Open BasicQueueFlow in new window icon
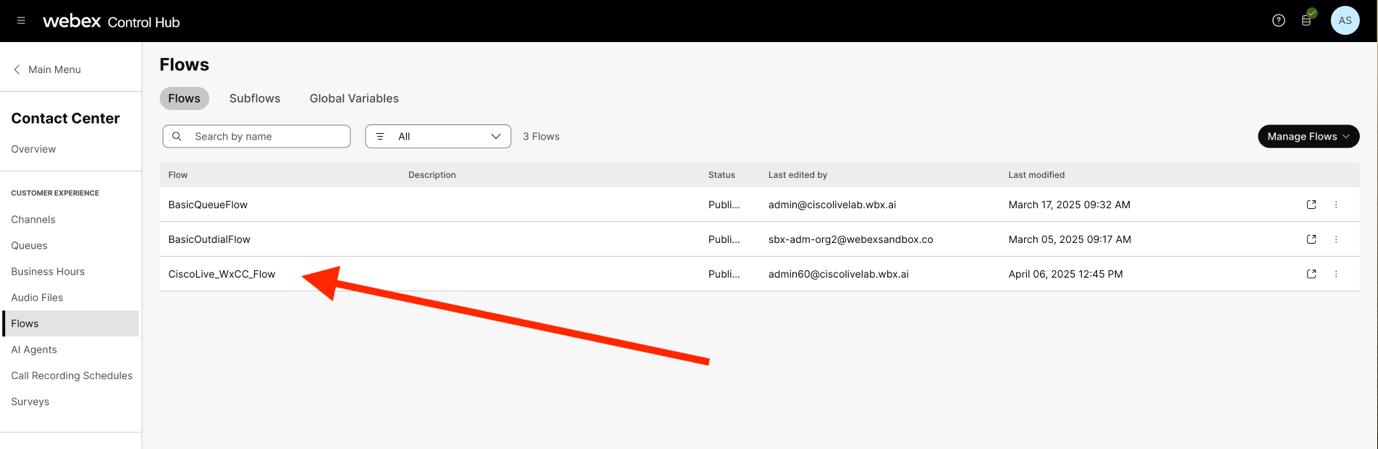Image resolution: width=1378 pixels, height=449 pixels. [1311, 205]
